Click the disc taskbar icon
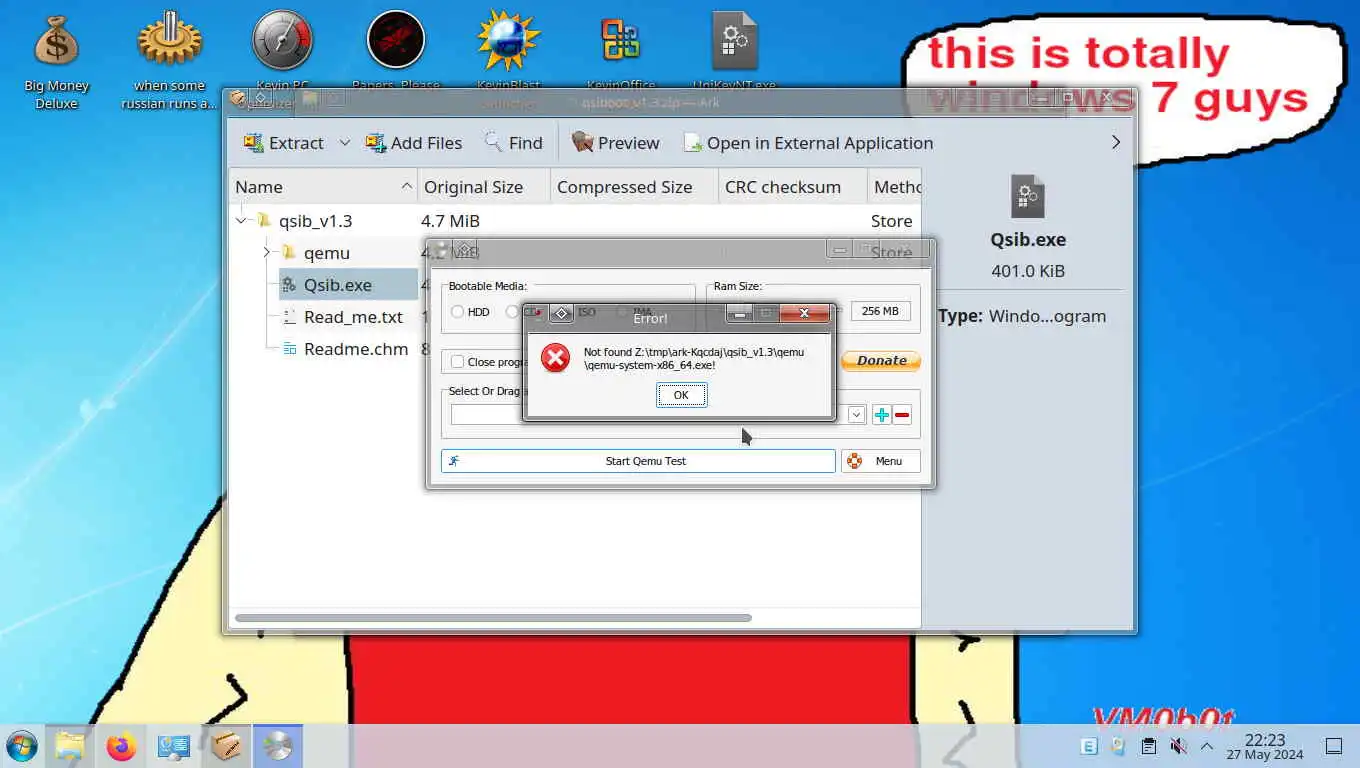This screenshot has height=768, width=1360. (x=277, y=746)
